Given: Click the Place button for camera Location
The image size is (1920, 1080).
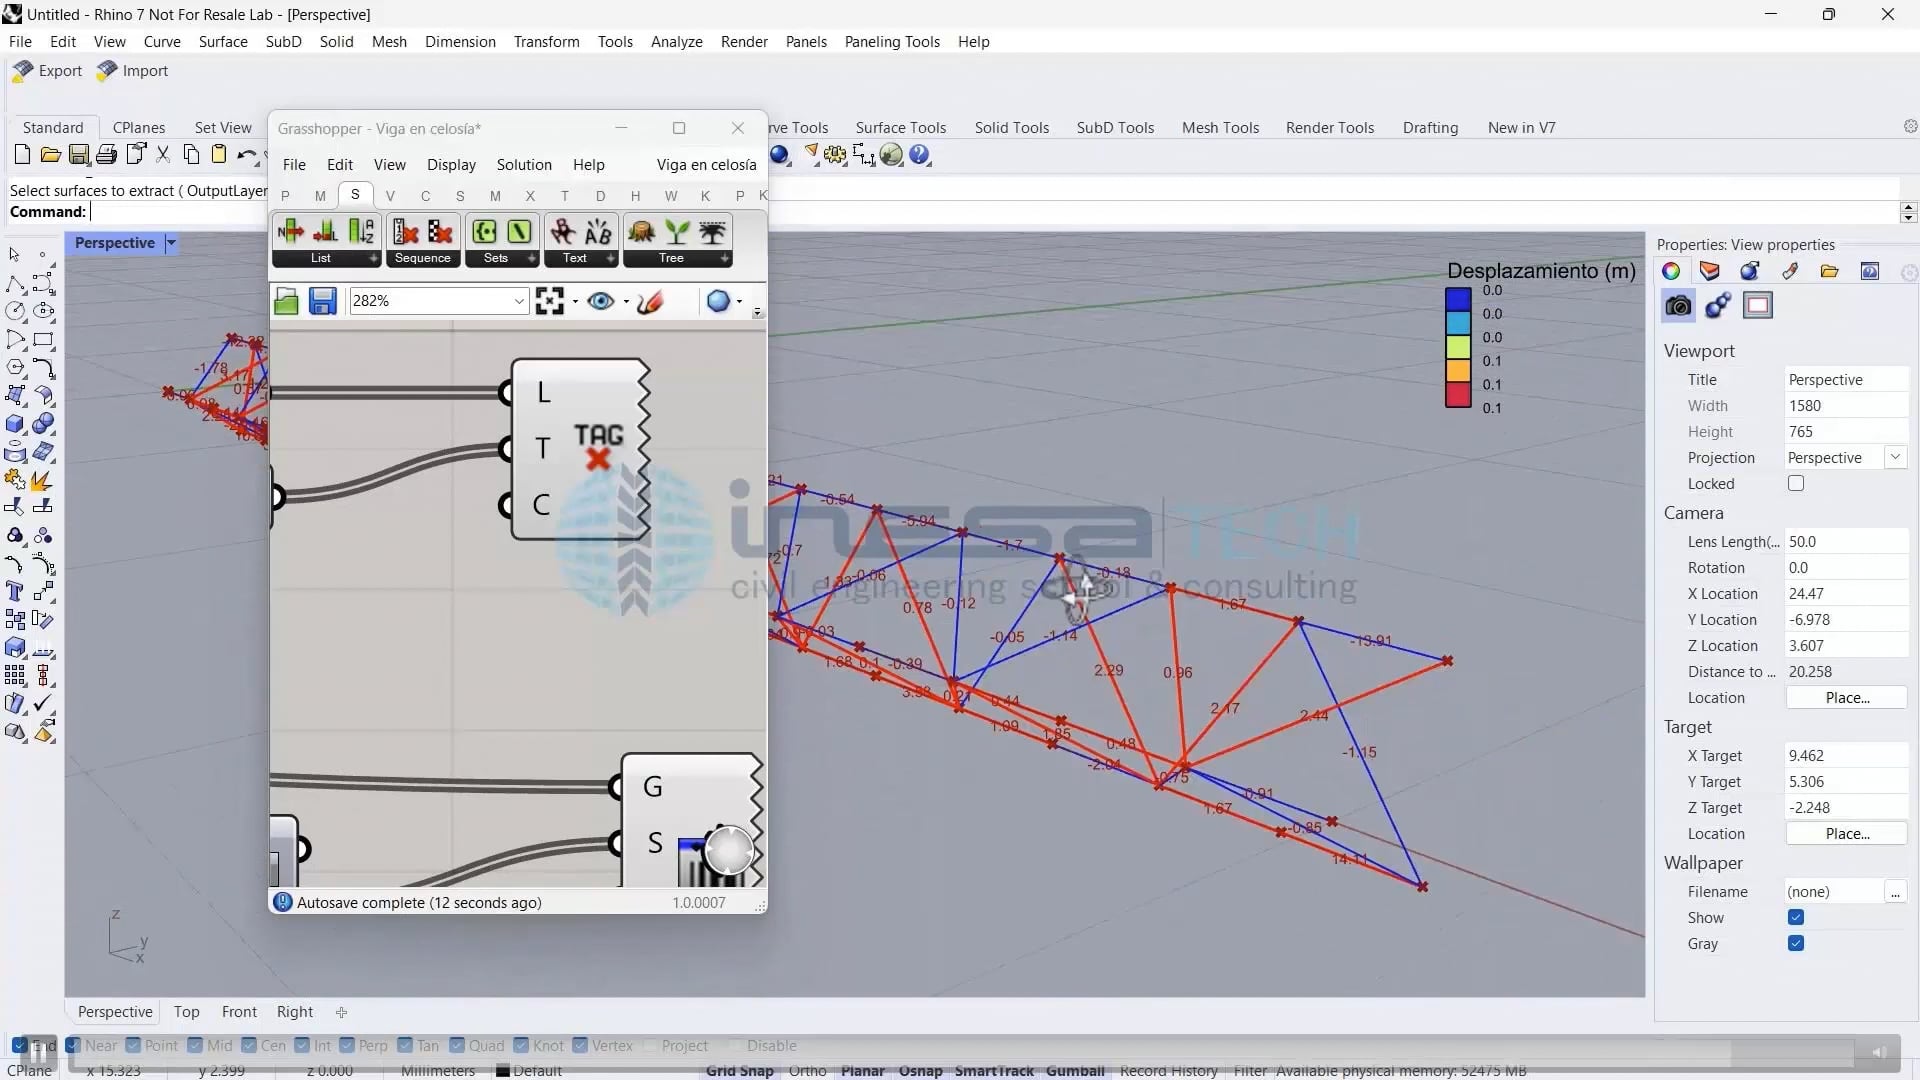Looking at the screenshot, I should 1846,697.
